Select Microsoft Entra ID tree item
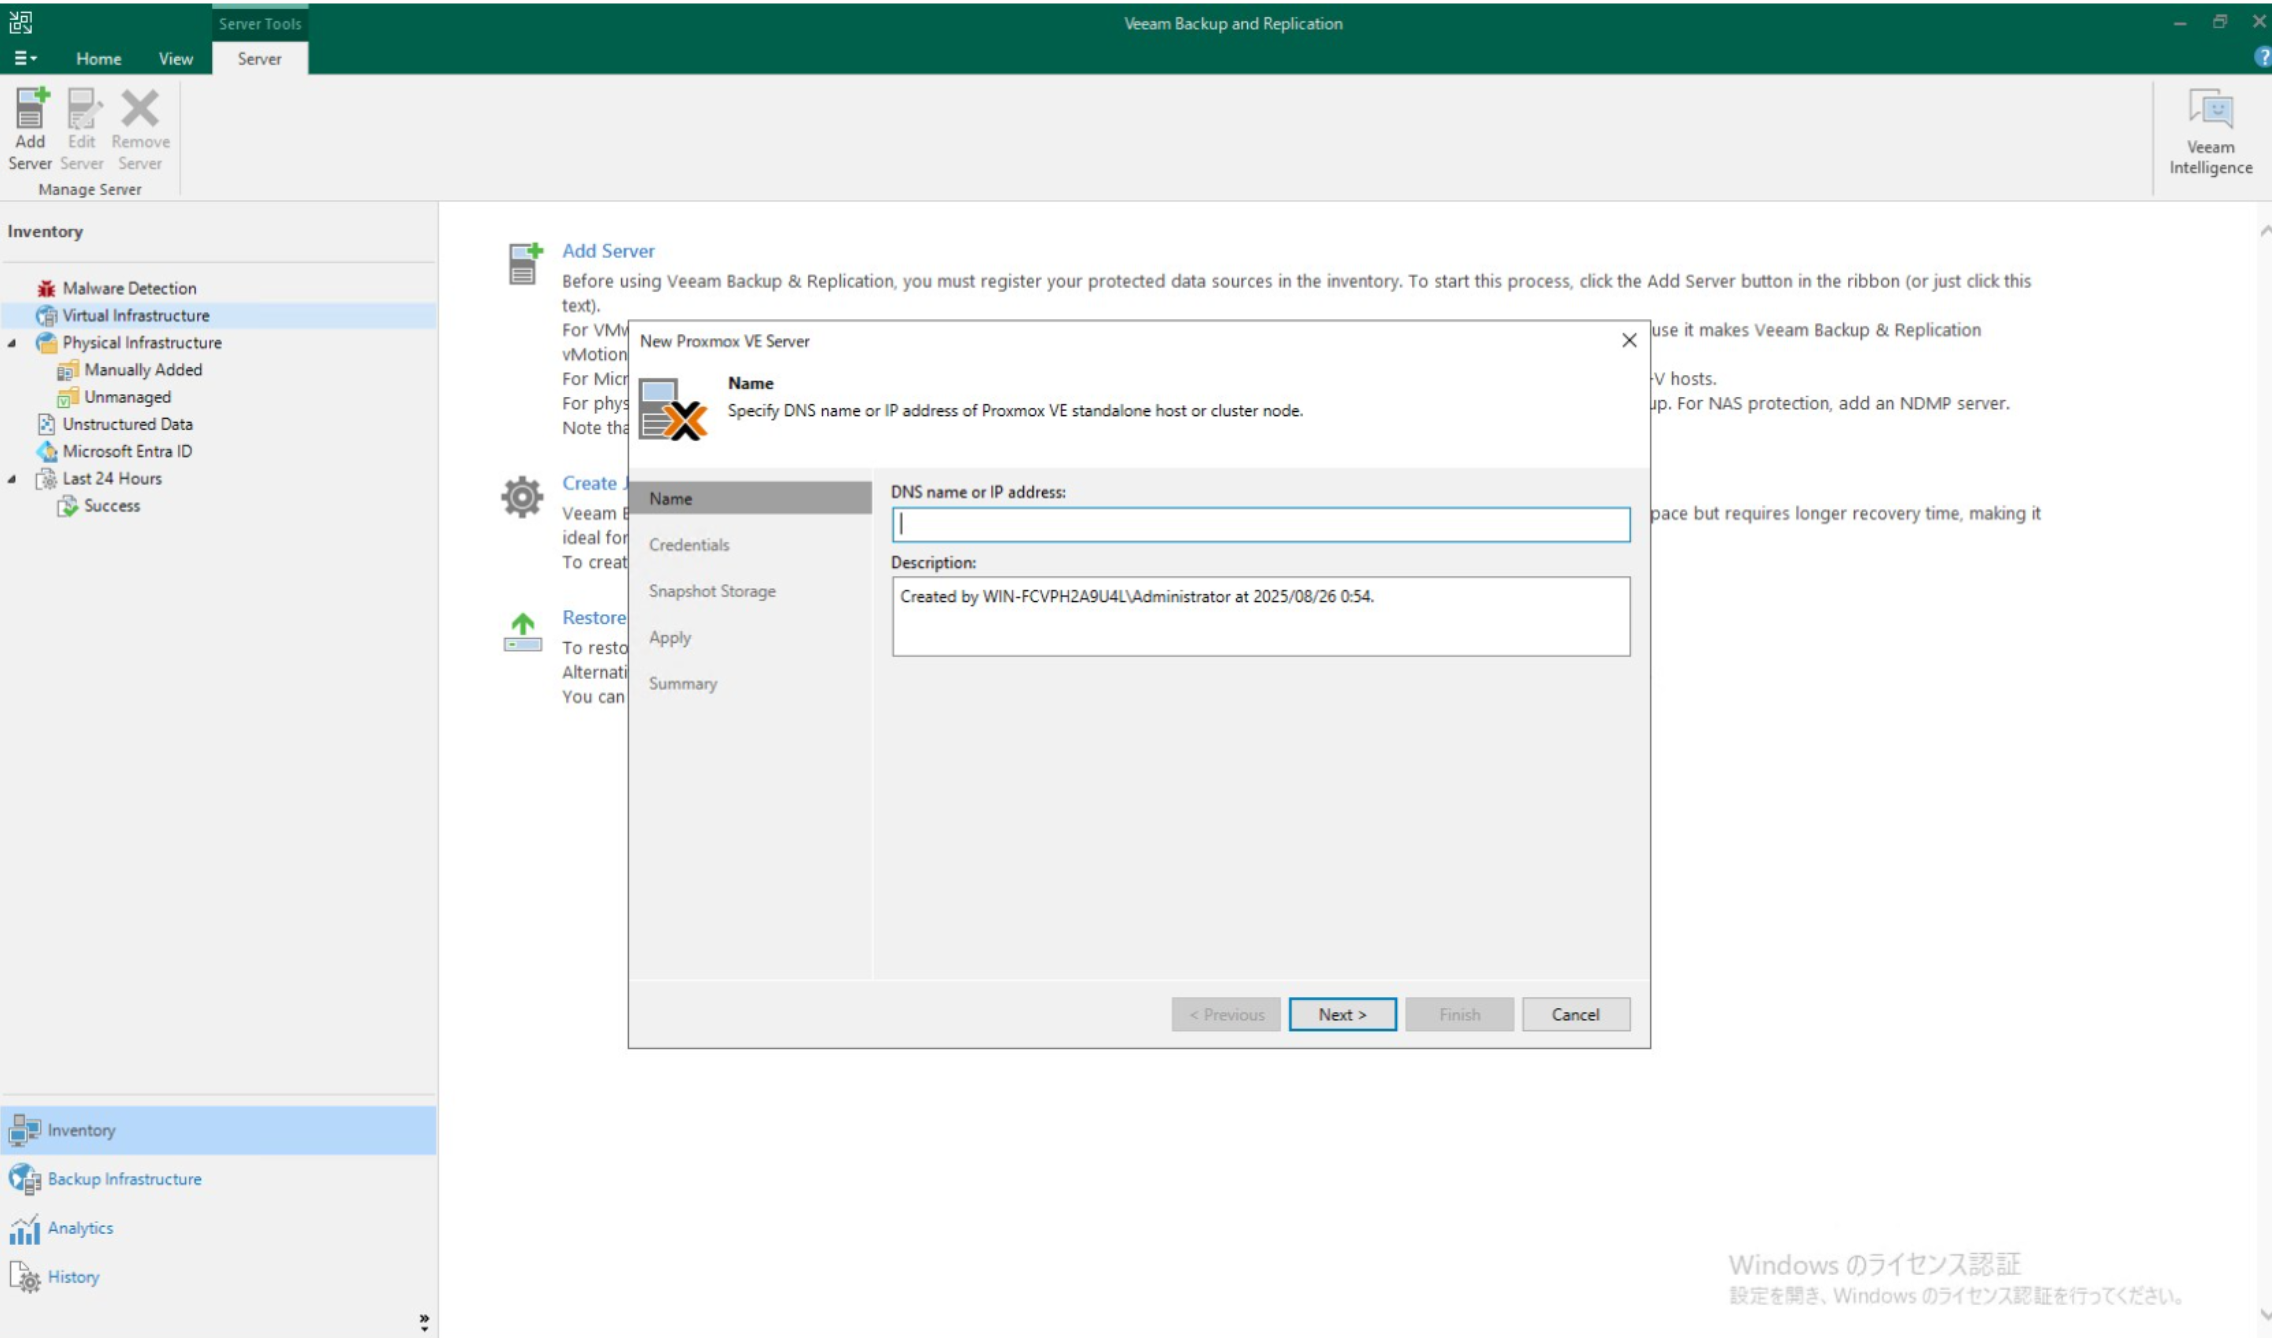The height and width of the screenshot is (1338, 2272). tap(127, 451)
